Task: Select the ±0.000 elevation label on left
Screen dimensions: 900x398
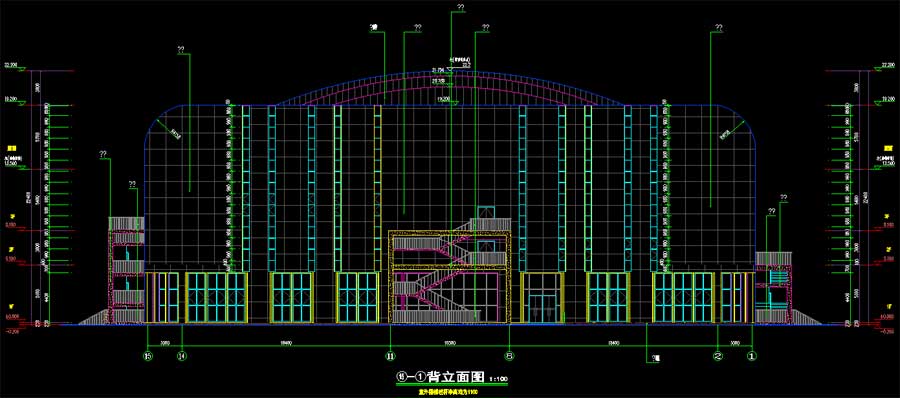Action: (x=13, y=316)
